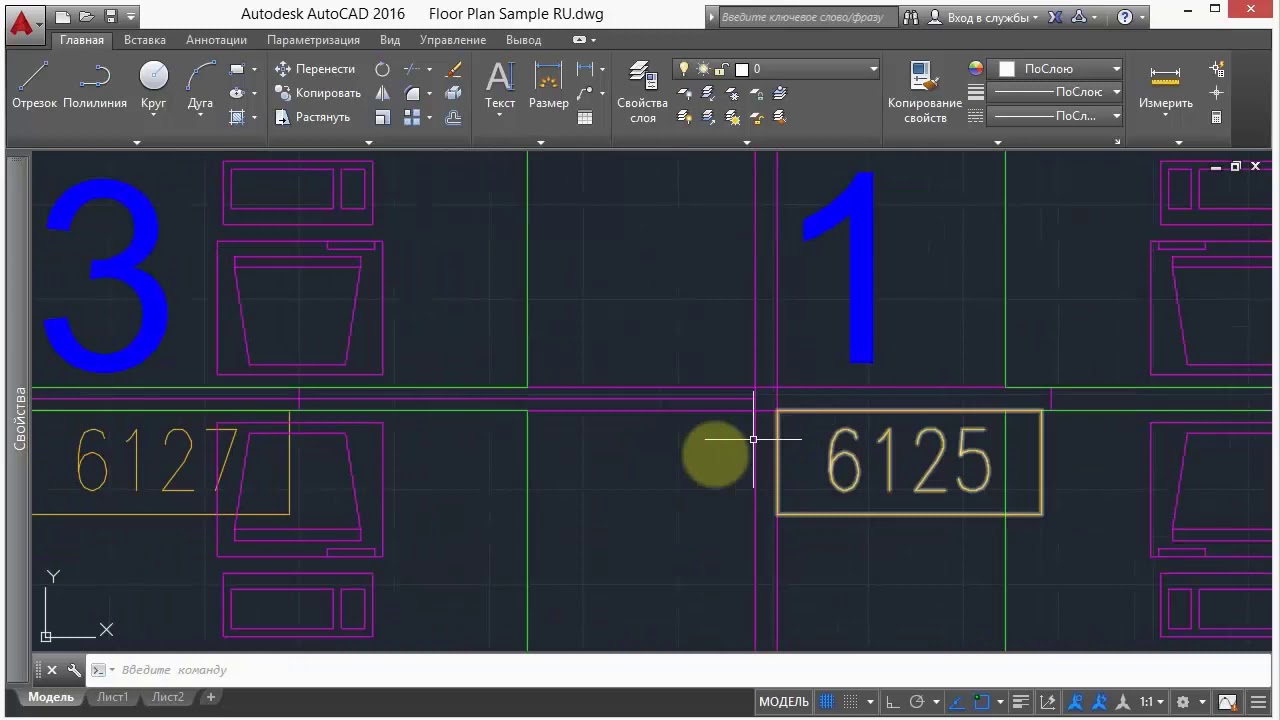Open the Quick Calculator icon
The width and height of the screenshot is (1280, 720).
click(x=1217, y=117)
